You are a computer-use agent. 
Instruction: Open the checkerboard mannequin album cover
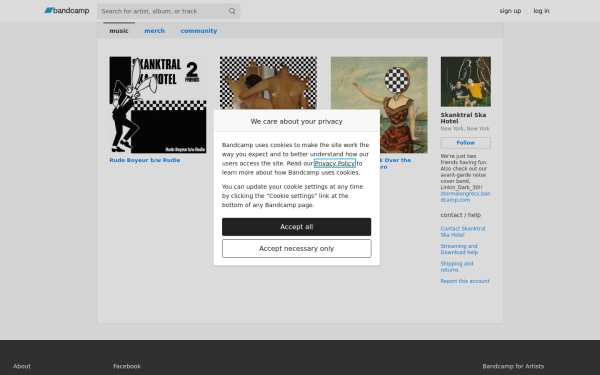coord(268,83)
